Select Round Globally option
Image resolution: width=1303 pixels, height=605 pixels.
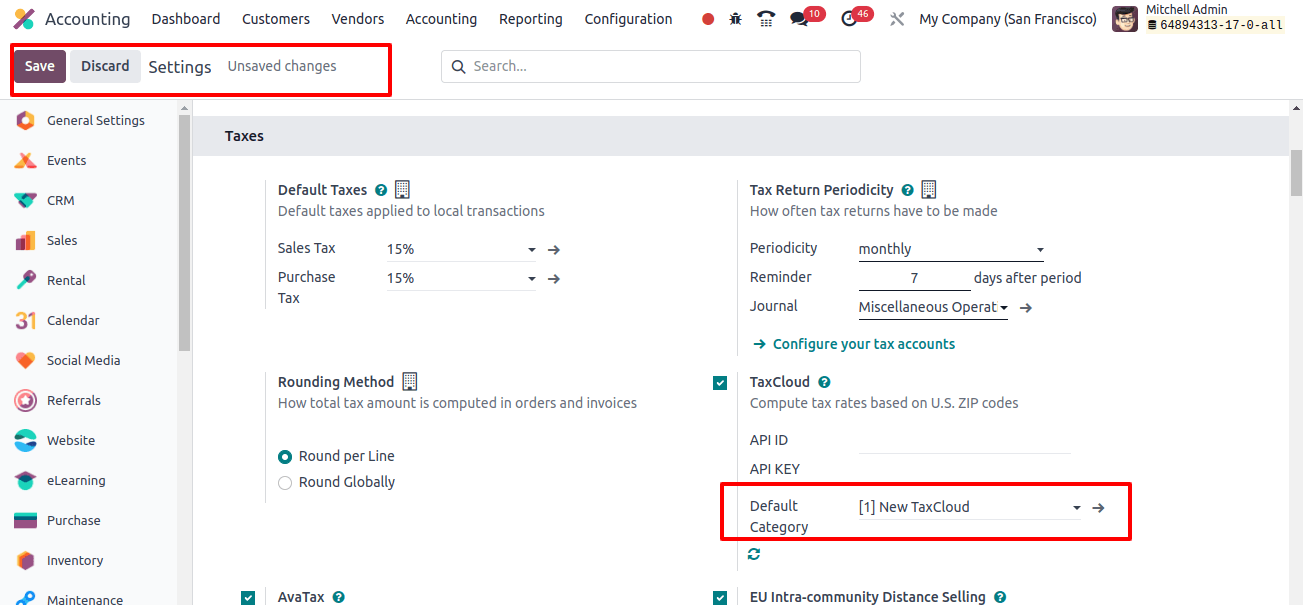pos(285,482)
